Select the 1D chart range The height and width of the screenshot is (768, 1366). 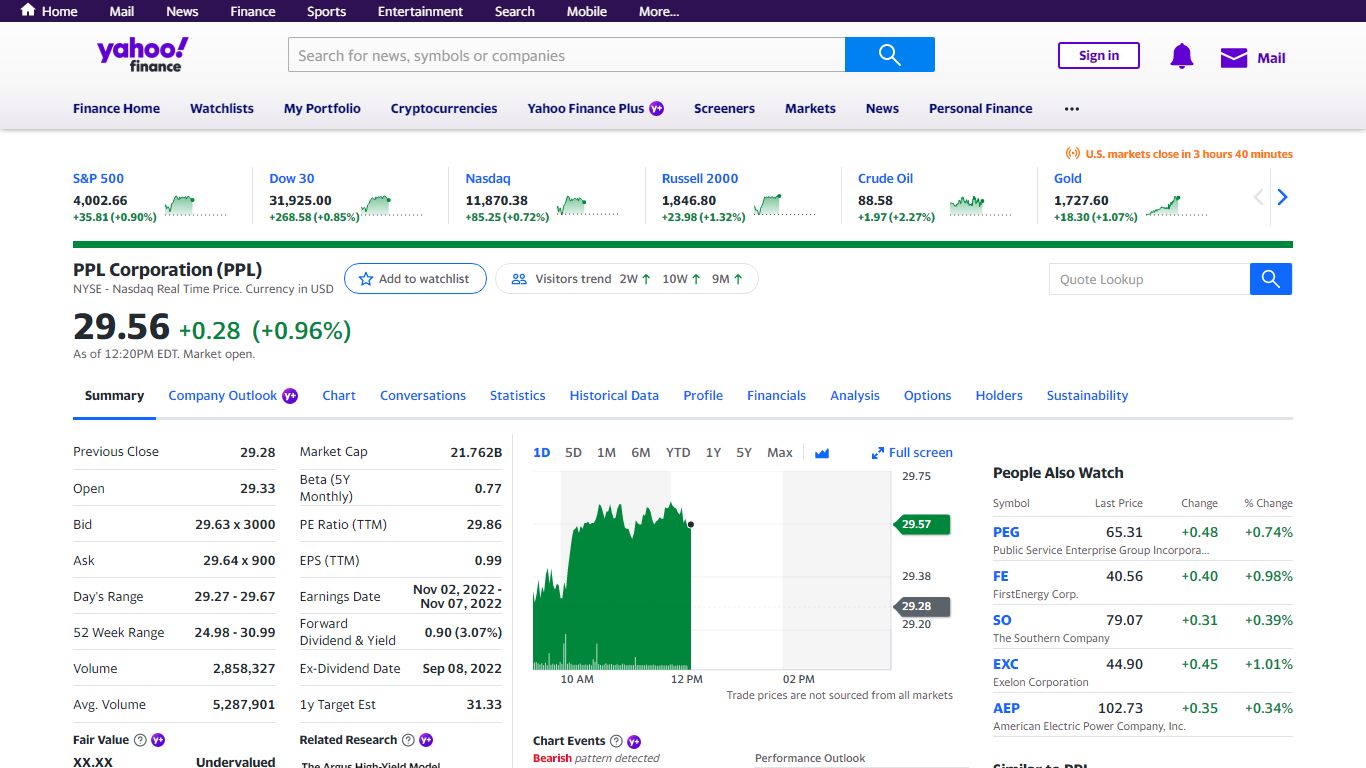coord(542,453)
